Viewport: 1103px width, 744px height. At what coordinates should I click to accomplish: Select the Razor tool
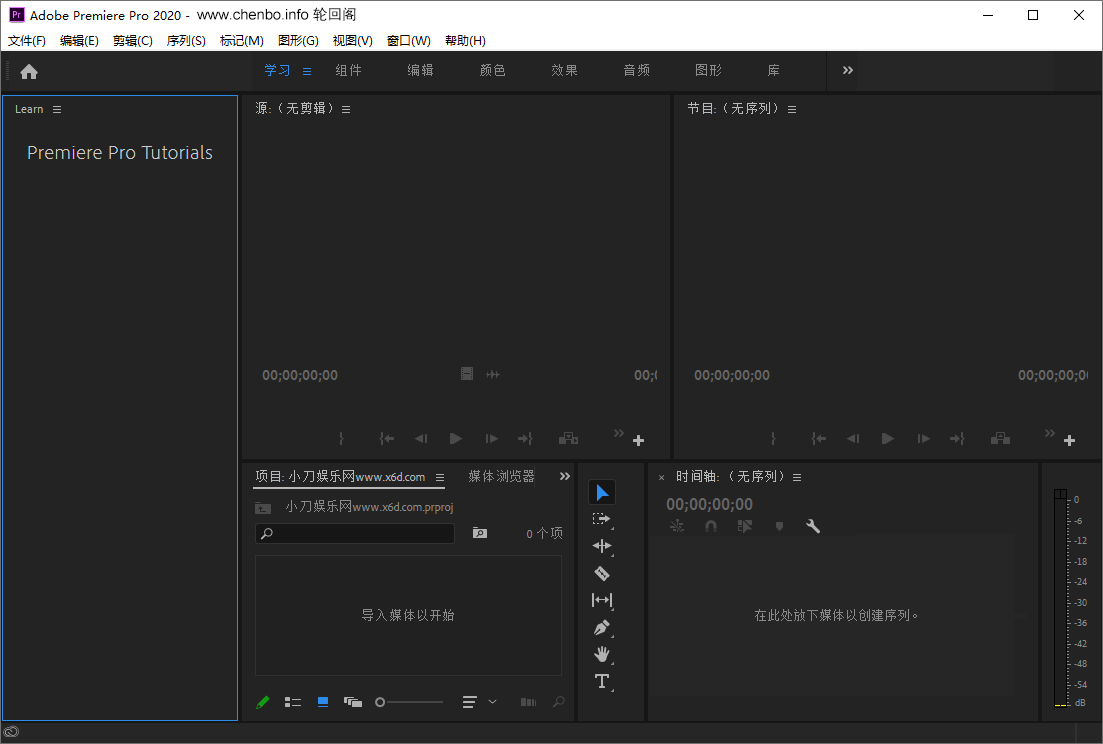coord(602,573)
